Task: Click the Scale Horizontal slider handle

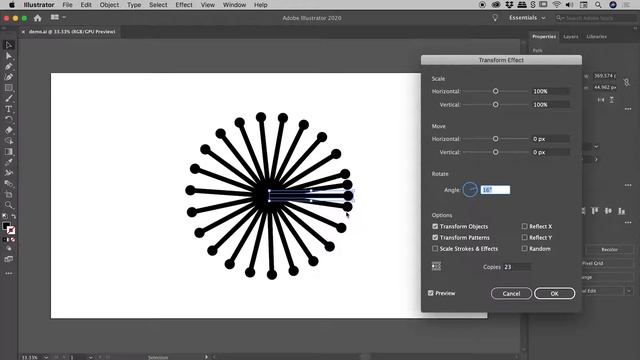Action: (496, 91)
